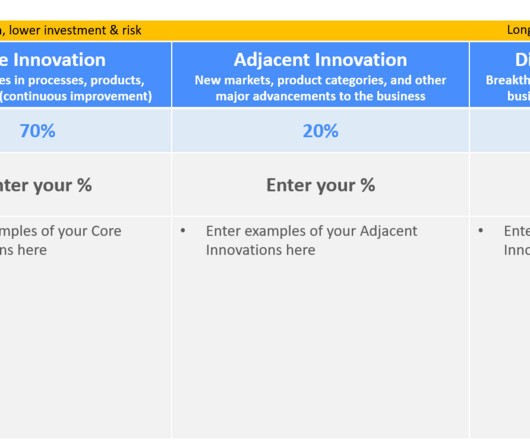Click the 'lower investment & risk' banner text
530x442 pixels.
click(x=75, y=30)
